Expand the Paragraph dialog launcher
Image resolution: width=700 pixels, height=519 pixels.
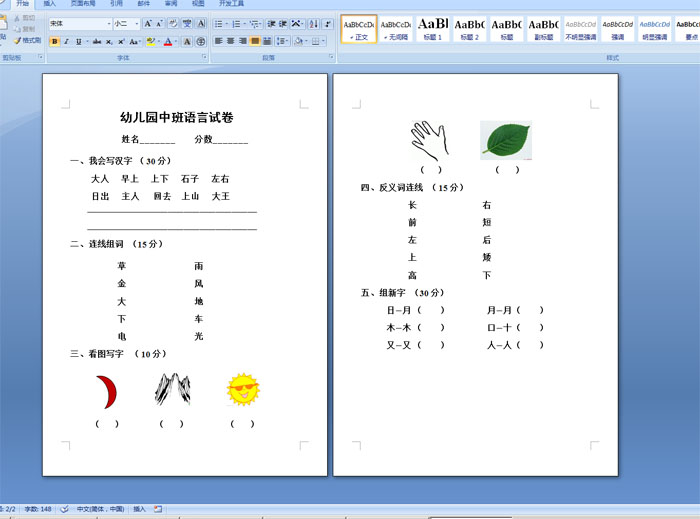(331, 57)
